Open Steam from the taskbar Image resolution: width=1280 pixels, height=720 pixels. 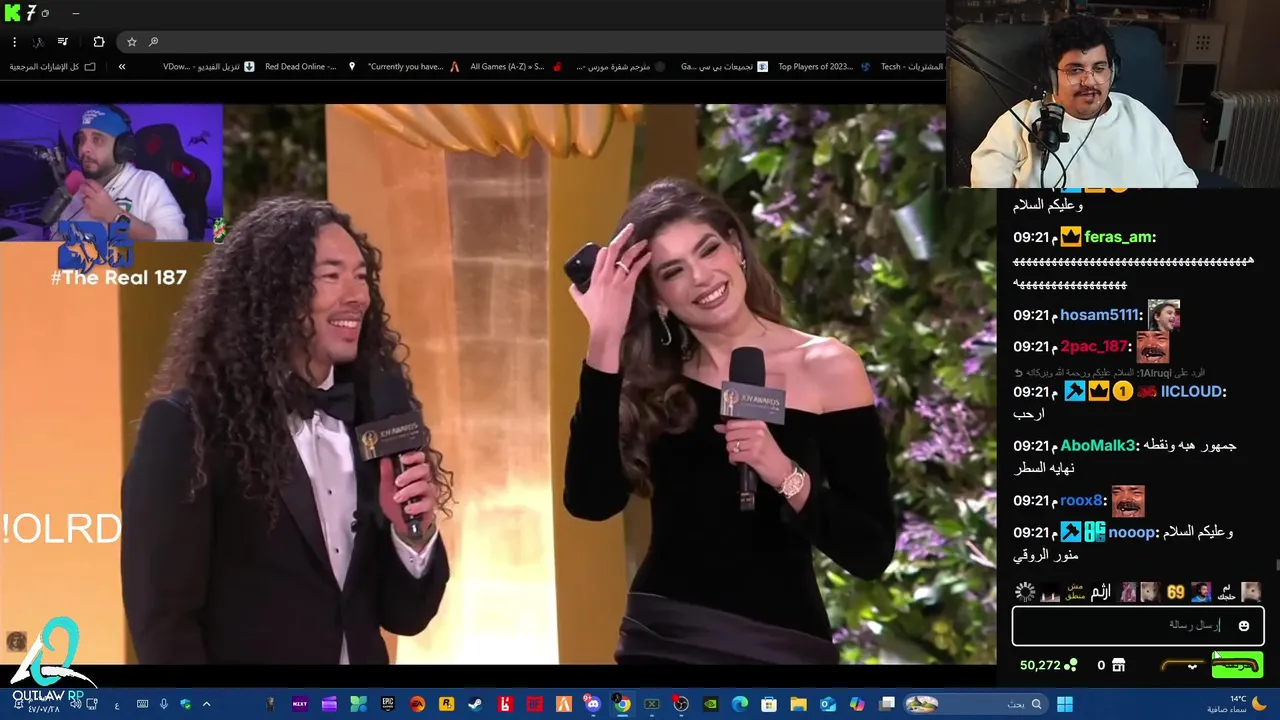pyautogui.click(x=475, y=704)
